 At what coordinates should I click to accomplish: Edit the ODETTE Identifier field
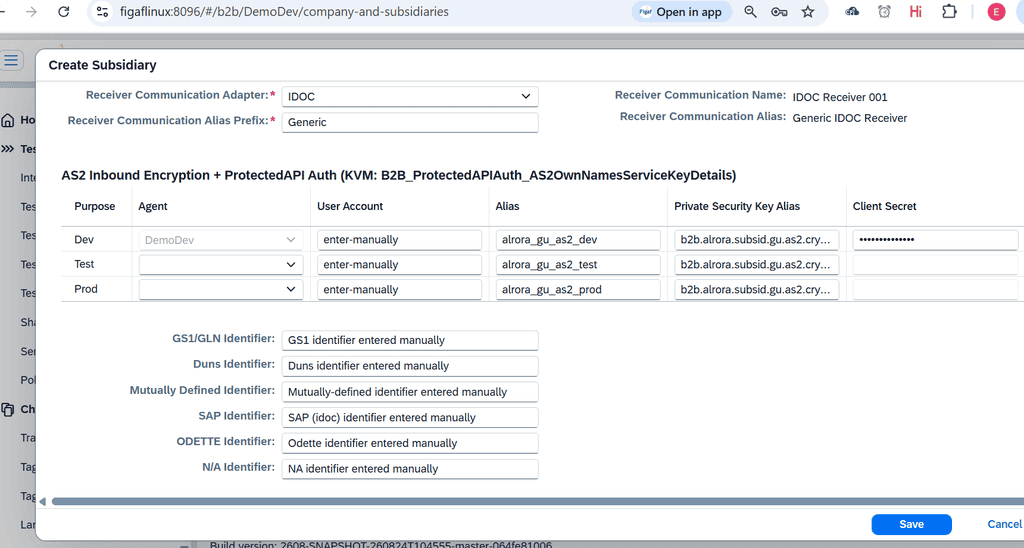coord(410,443)
